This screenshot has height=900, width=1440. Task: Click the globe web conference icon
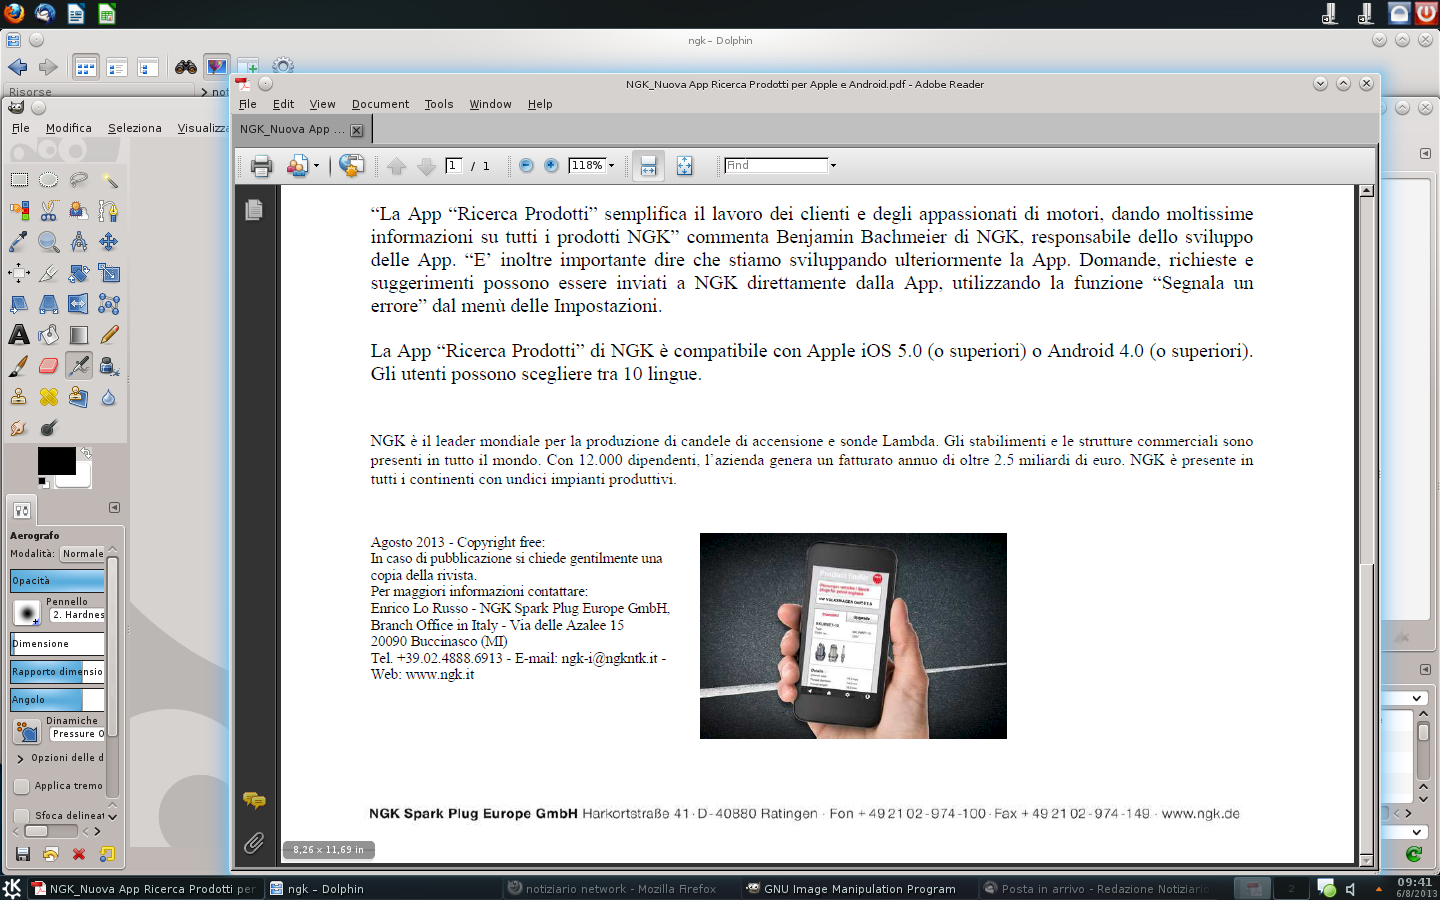(351, 166)
